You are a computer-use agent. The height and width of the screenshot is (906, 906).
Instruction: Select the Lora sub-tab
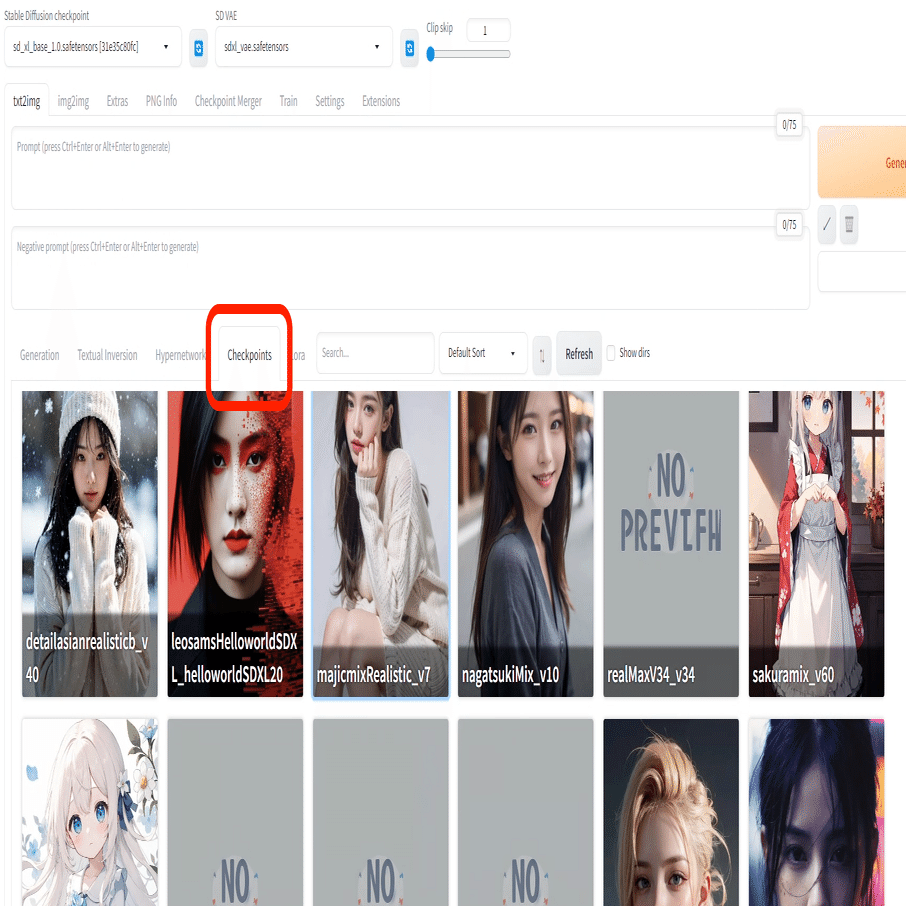pyautogui.click(x=298, y=355)
